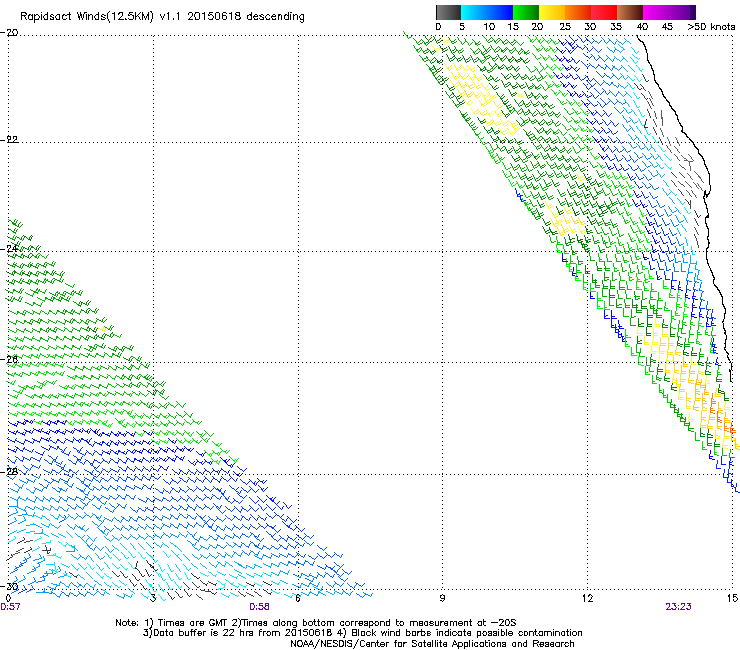Click the '20' label under the color bar
The width and height of the screenshot is (740, 650).
click(537, 27)
